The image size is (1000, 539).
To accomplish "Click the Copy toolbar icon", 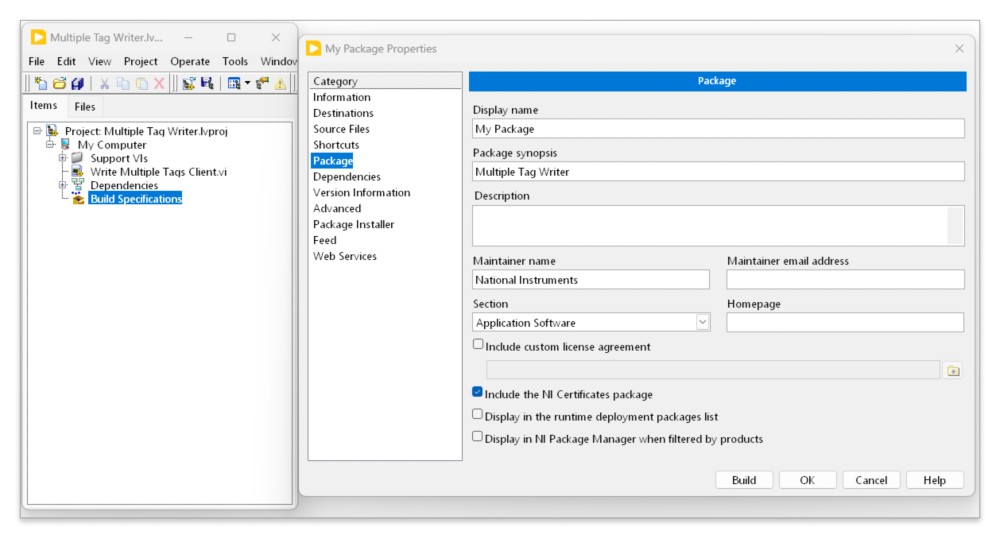I will tap(123, 83).
